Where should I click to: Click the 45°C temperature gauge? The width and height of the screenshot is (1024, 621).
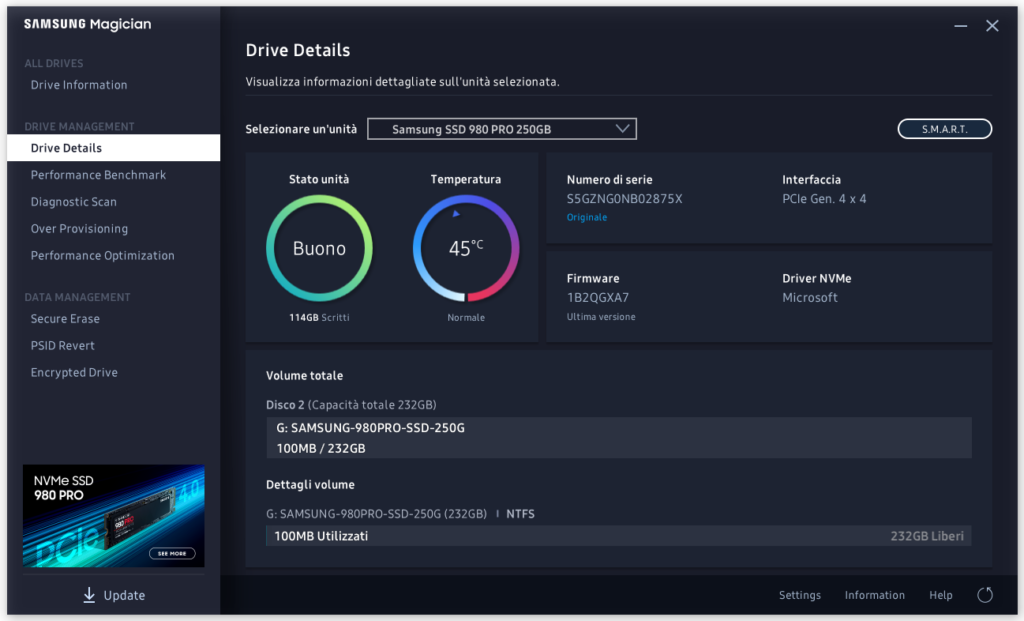point(466,248)
